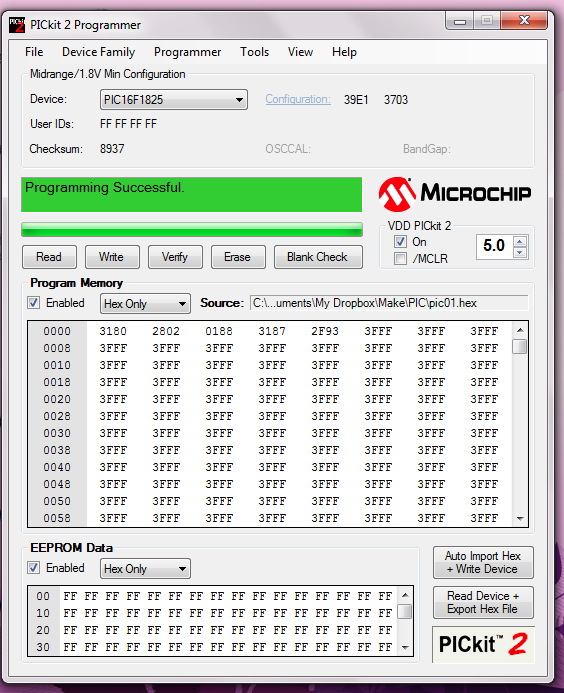Click the Erase button
This screenshot has width=564, height=693.
tap(238, 257)
